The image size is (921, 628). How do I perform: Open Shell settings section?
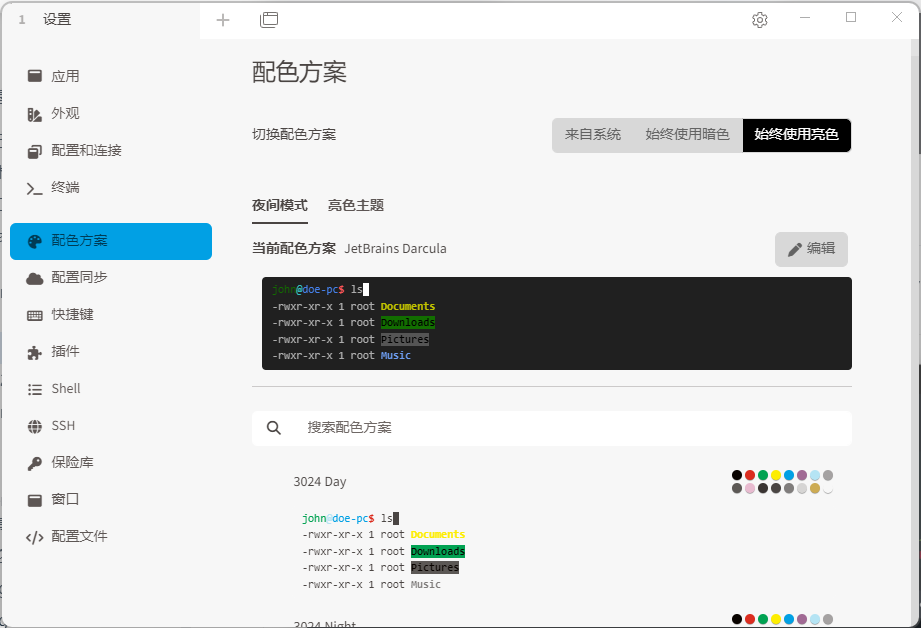(110, 388)
